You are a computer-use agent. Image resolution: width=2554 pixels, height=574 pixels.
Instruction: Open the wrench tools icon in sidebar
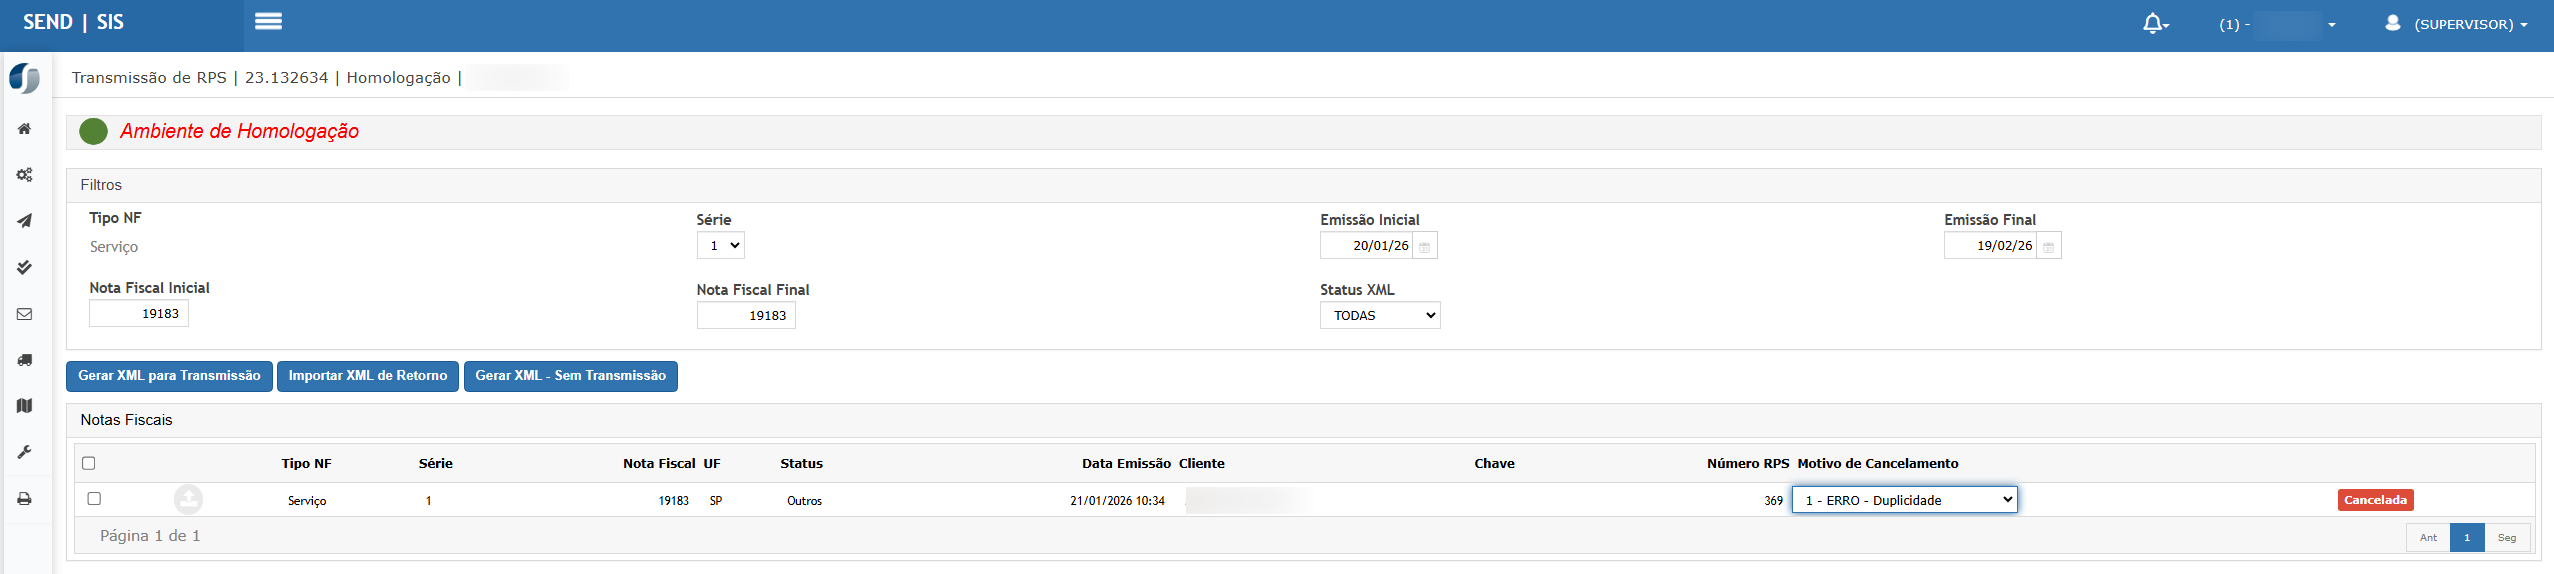(x=24, y=452)
